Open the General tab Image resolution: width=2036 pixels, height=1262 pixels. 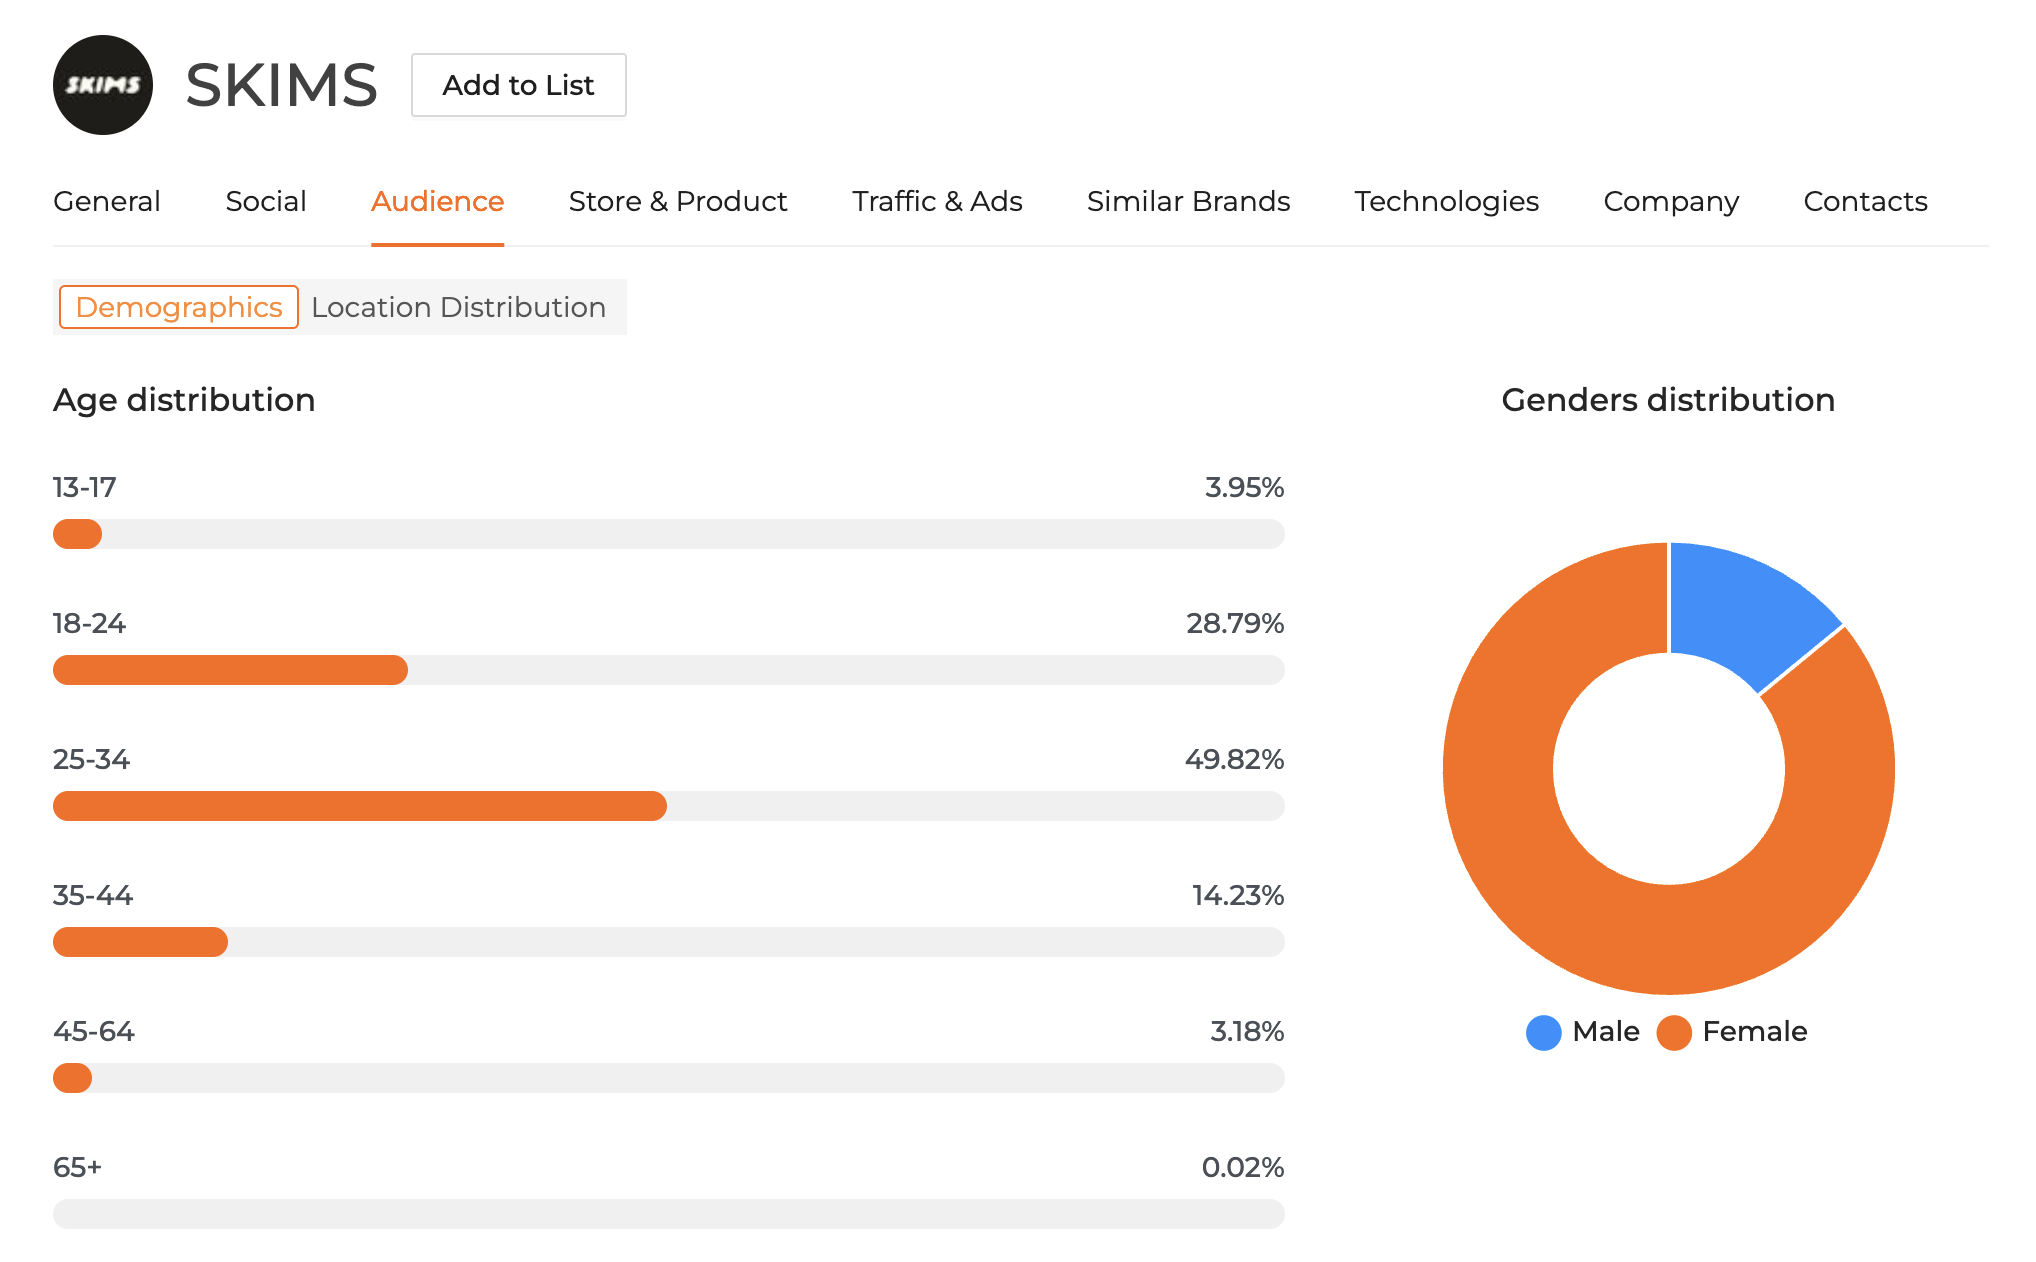[106, 201]
